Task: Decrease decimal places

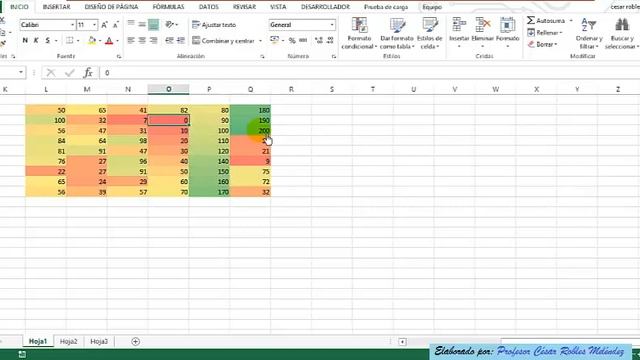Action: 330,40
